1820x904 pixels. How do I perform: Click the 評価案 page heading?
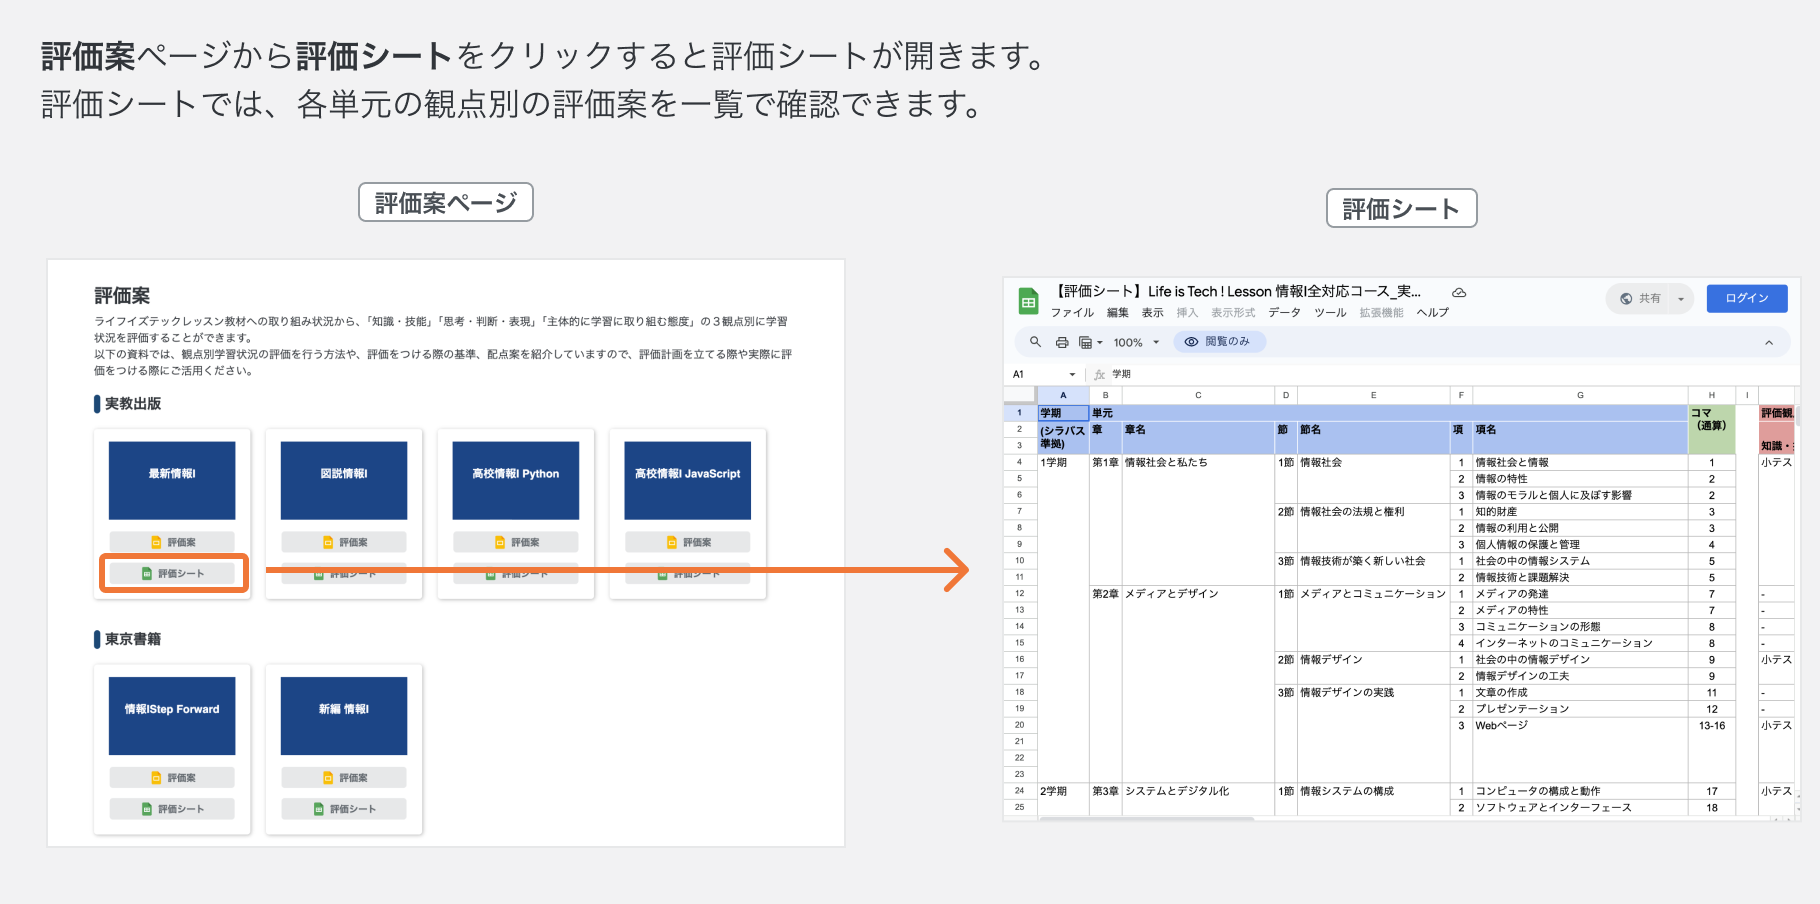(x=122, y=296)
